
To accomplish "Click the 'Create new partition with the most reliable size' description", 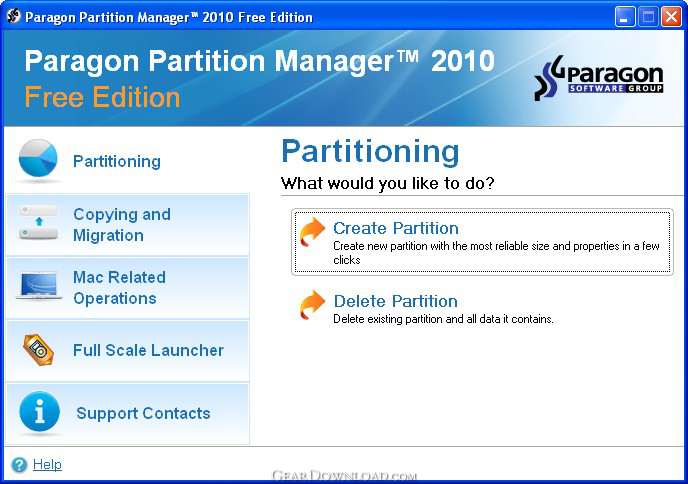I will (496, 253).
